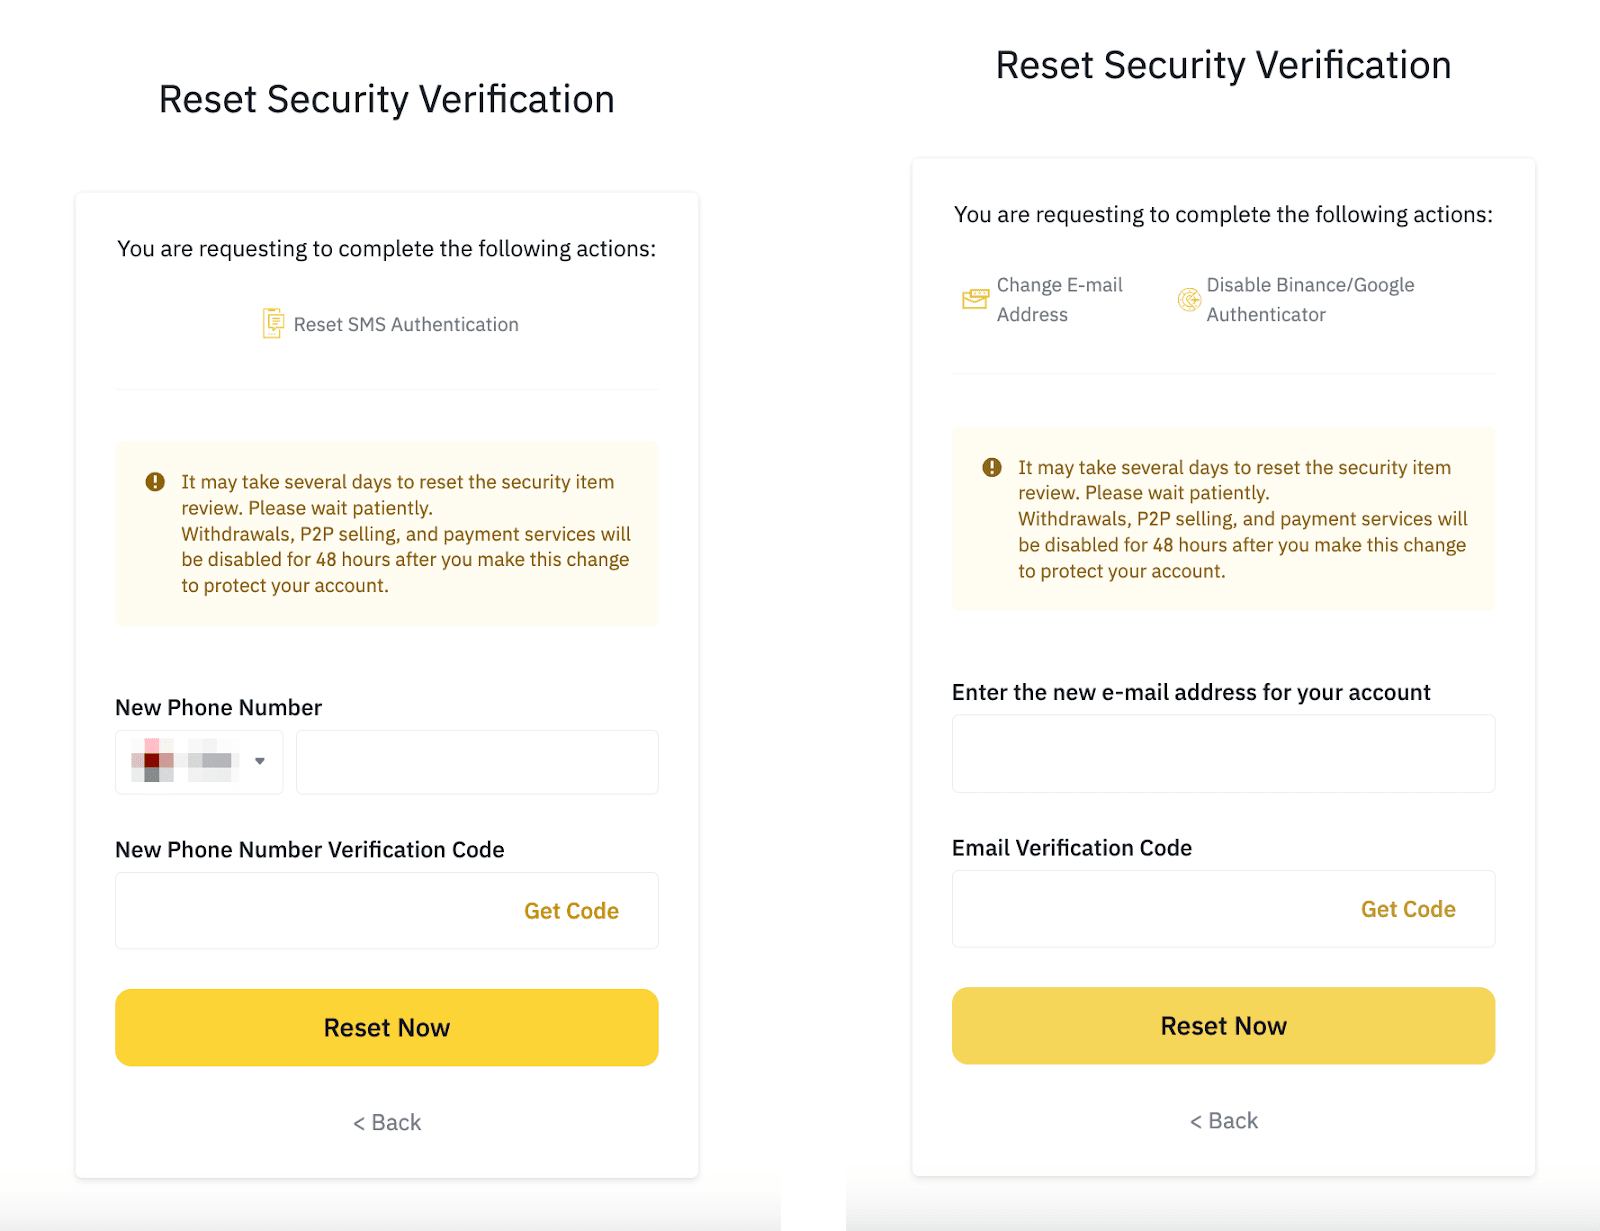The image size is (1600, 1231).
Task: Click the Change E-mail Address label text
Action: pyautogui.click(x=1059, y=299)
